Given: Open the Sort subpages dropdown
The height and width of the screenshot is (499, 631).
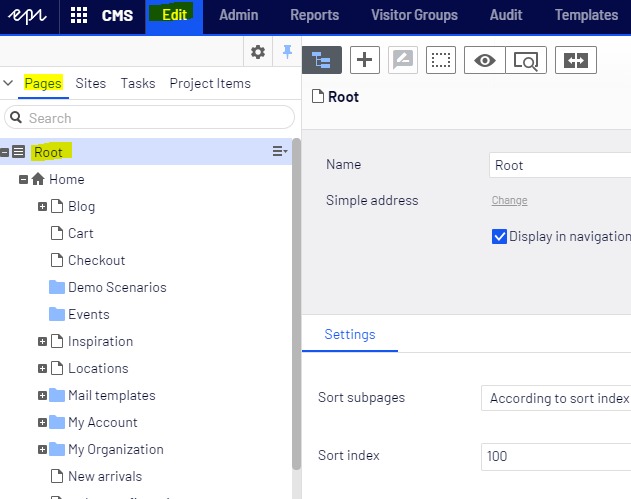Looking at the screenshot, I should (x=556, y=398).
